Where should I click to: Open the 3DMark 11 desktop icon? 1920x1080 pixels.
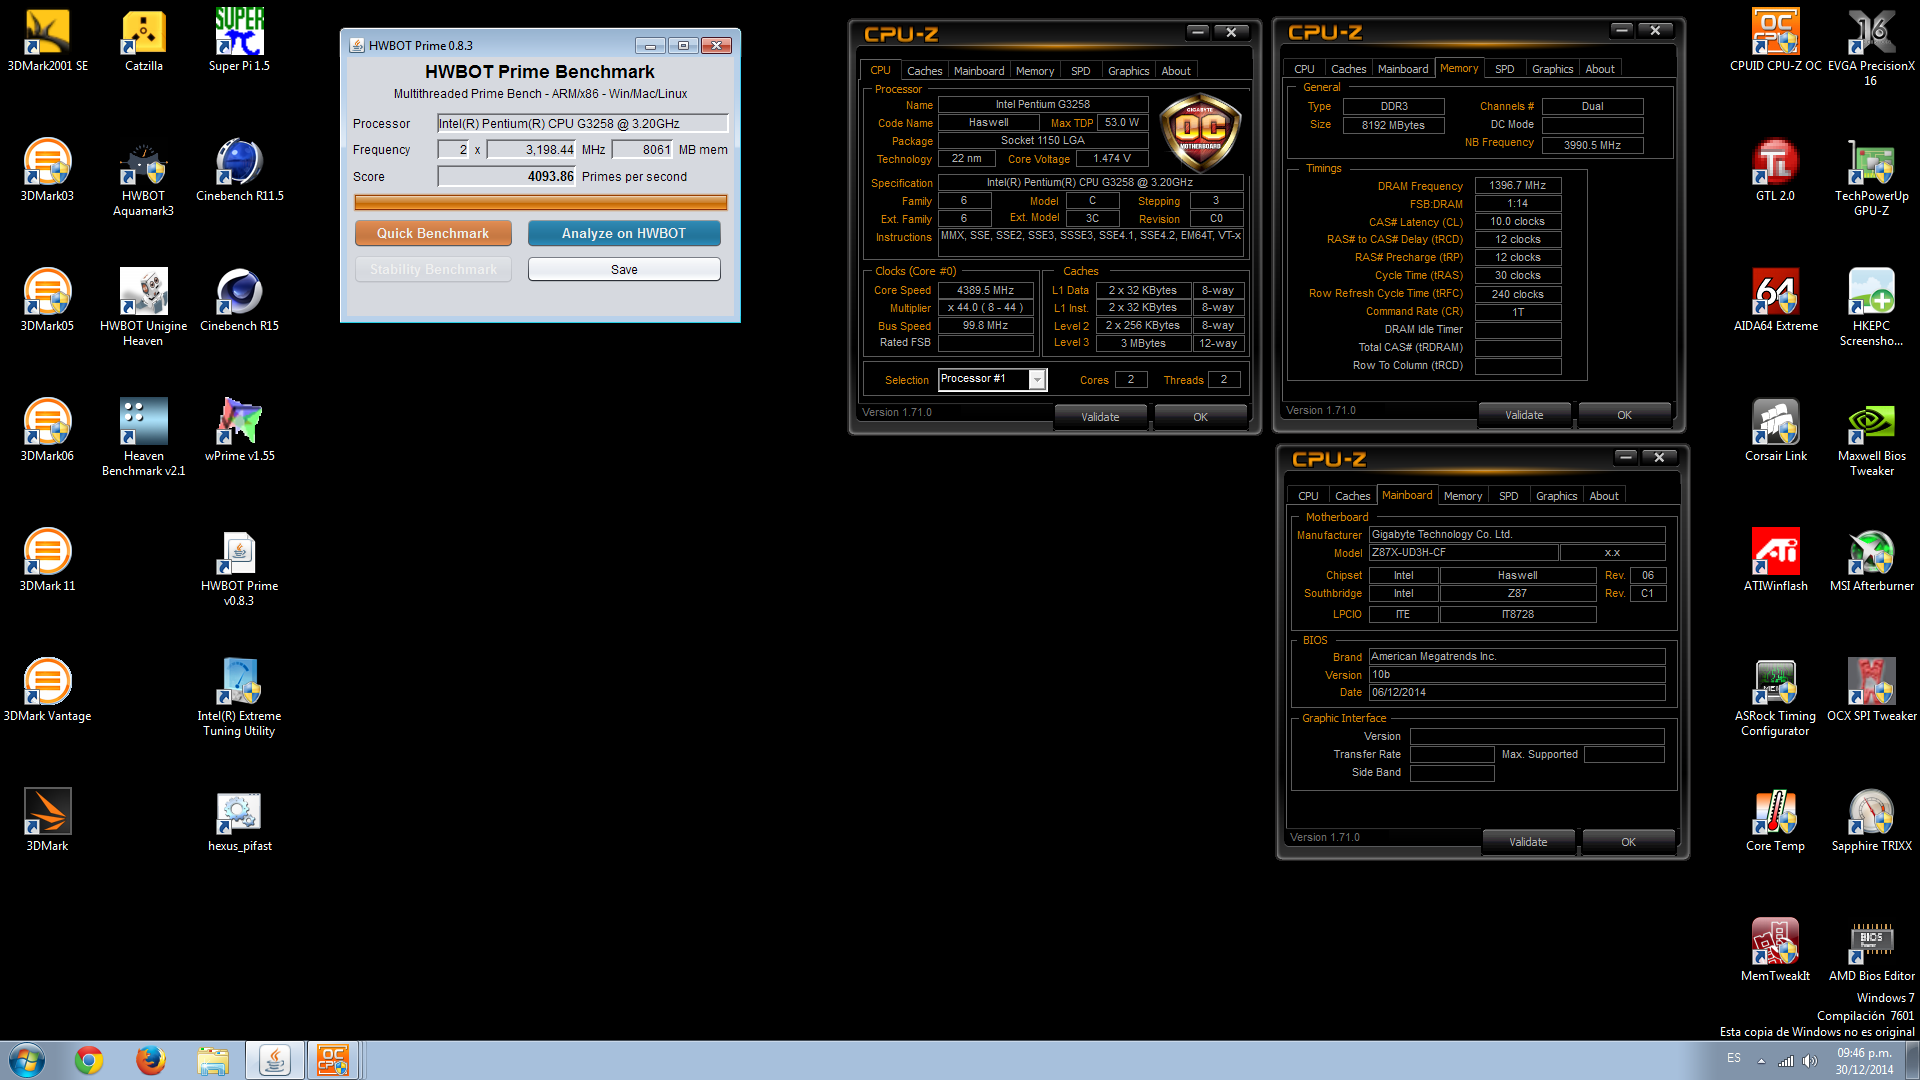click(x=47, y=560)
